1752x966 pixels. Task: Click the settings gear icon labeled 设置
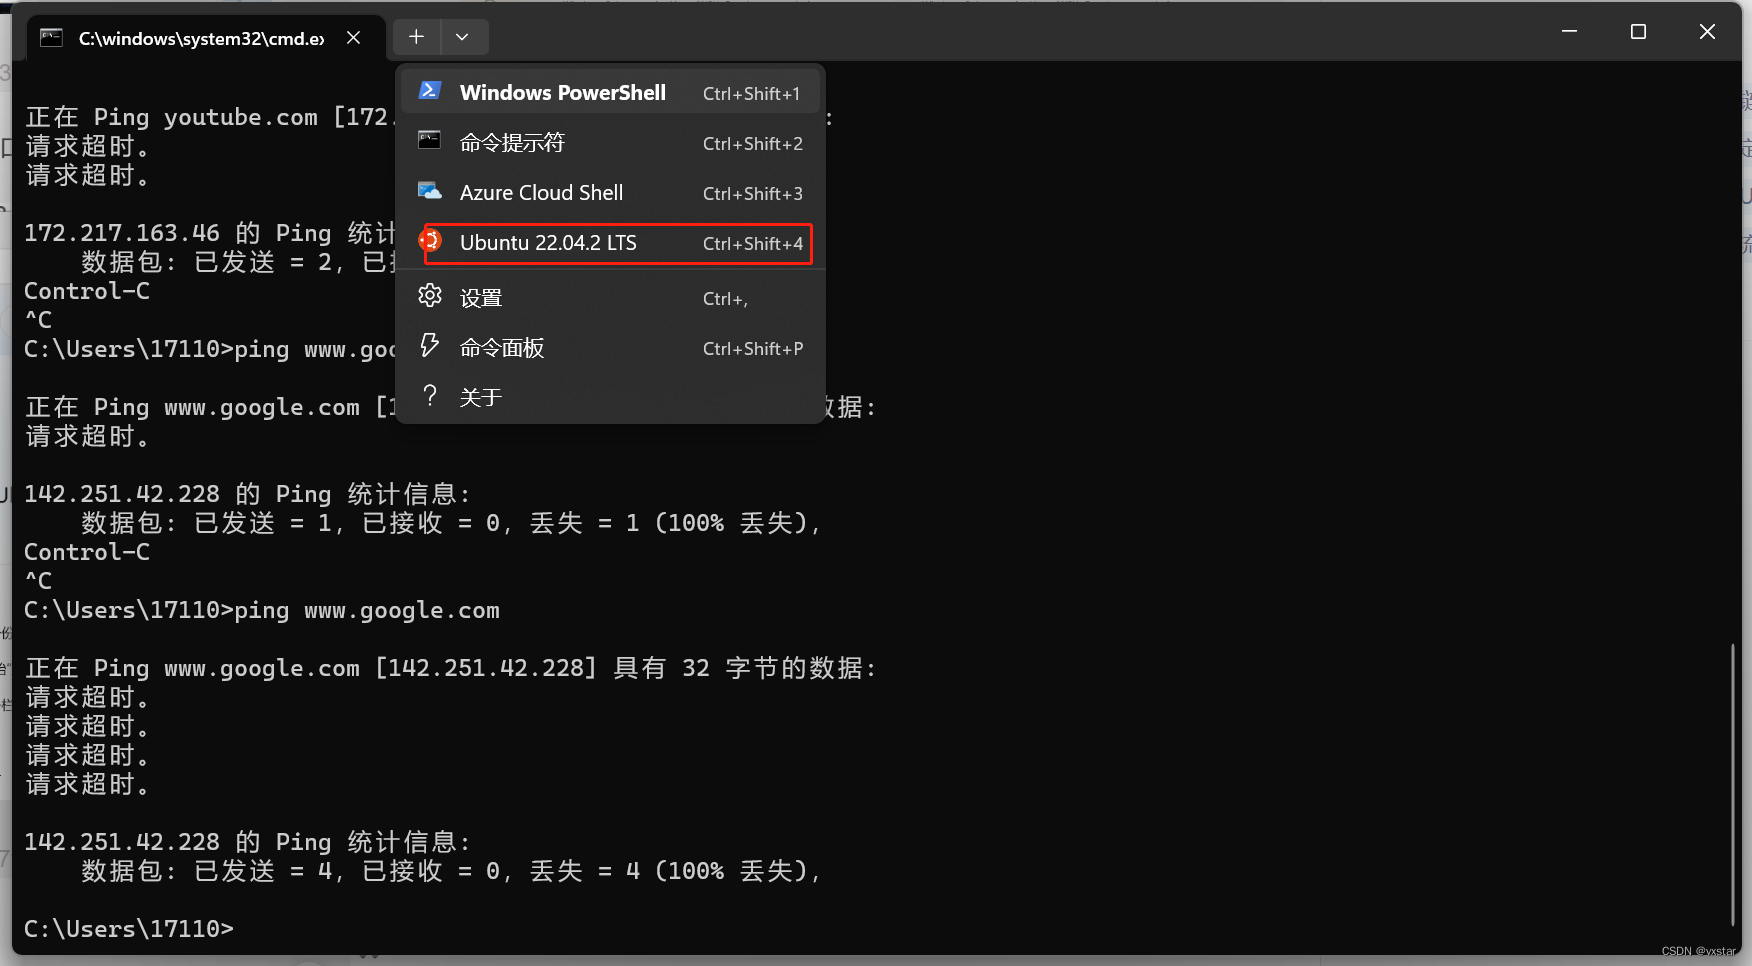point(430,295)
